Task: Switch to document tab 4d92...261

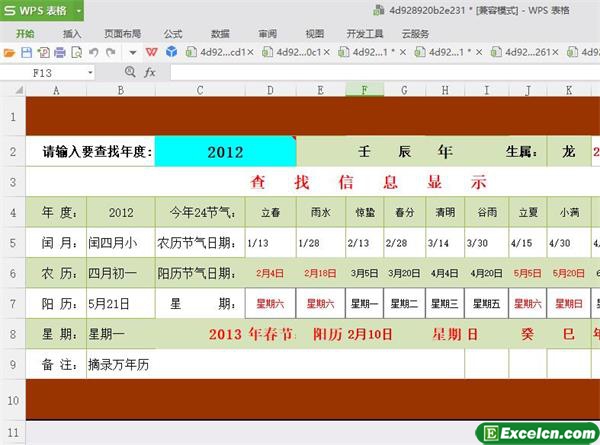Action: 521,52
